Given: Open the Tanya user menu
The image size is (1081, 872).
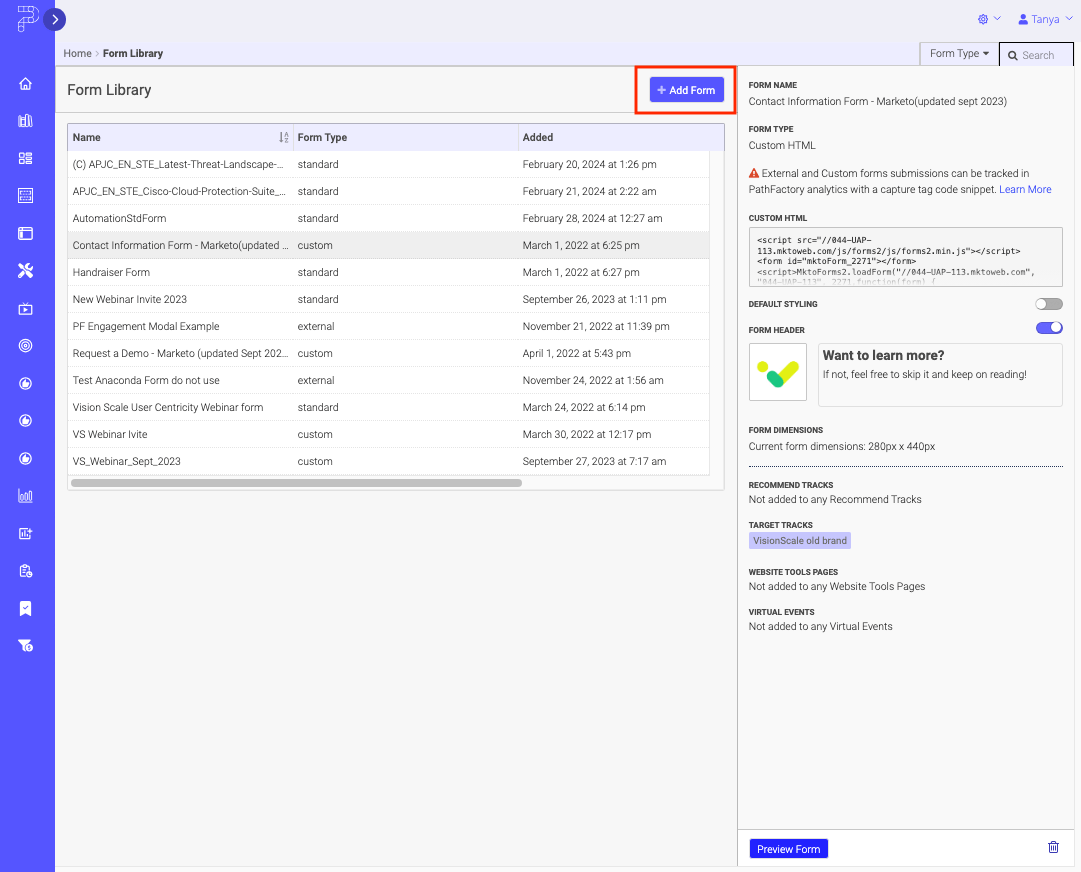Looking at the screenshot, I should [1045, 19].
